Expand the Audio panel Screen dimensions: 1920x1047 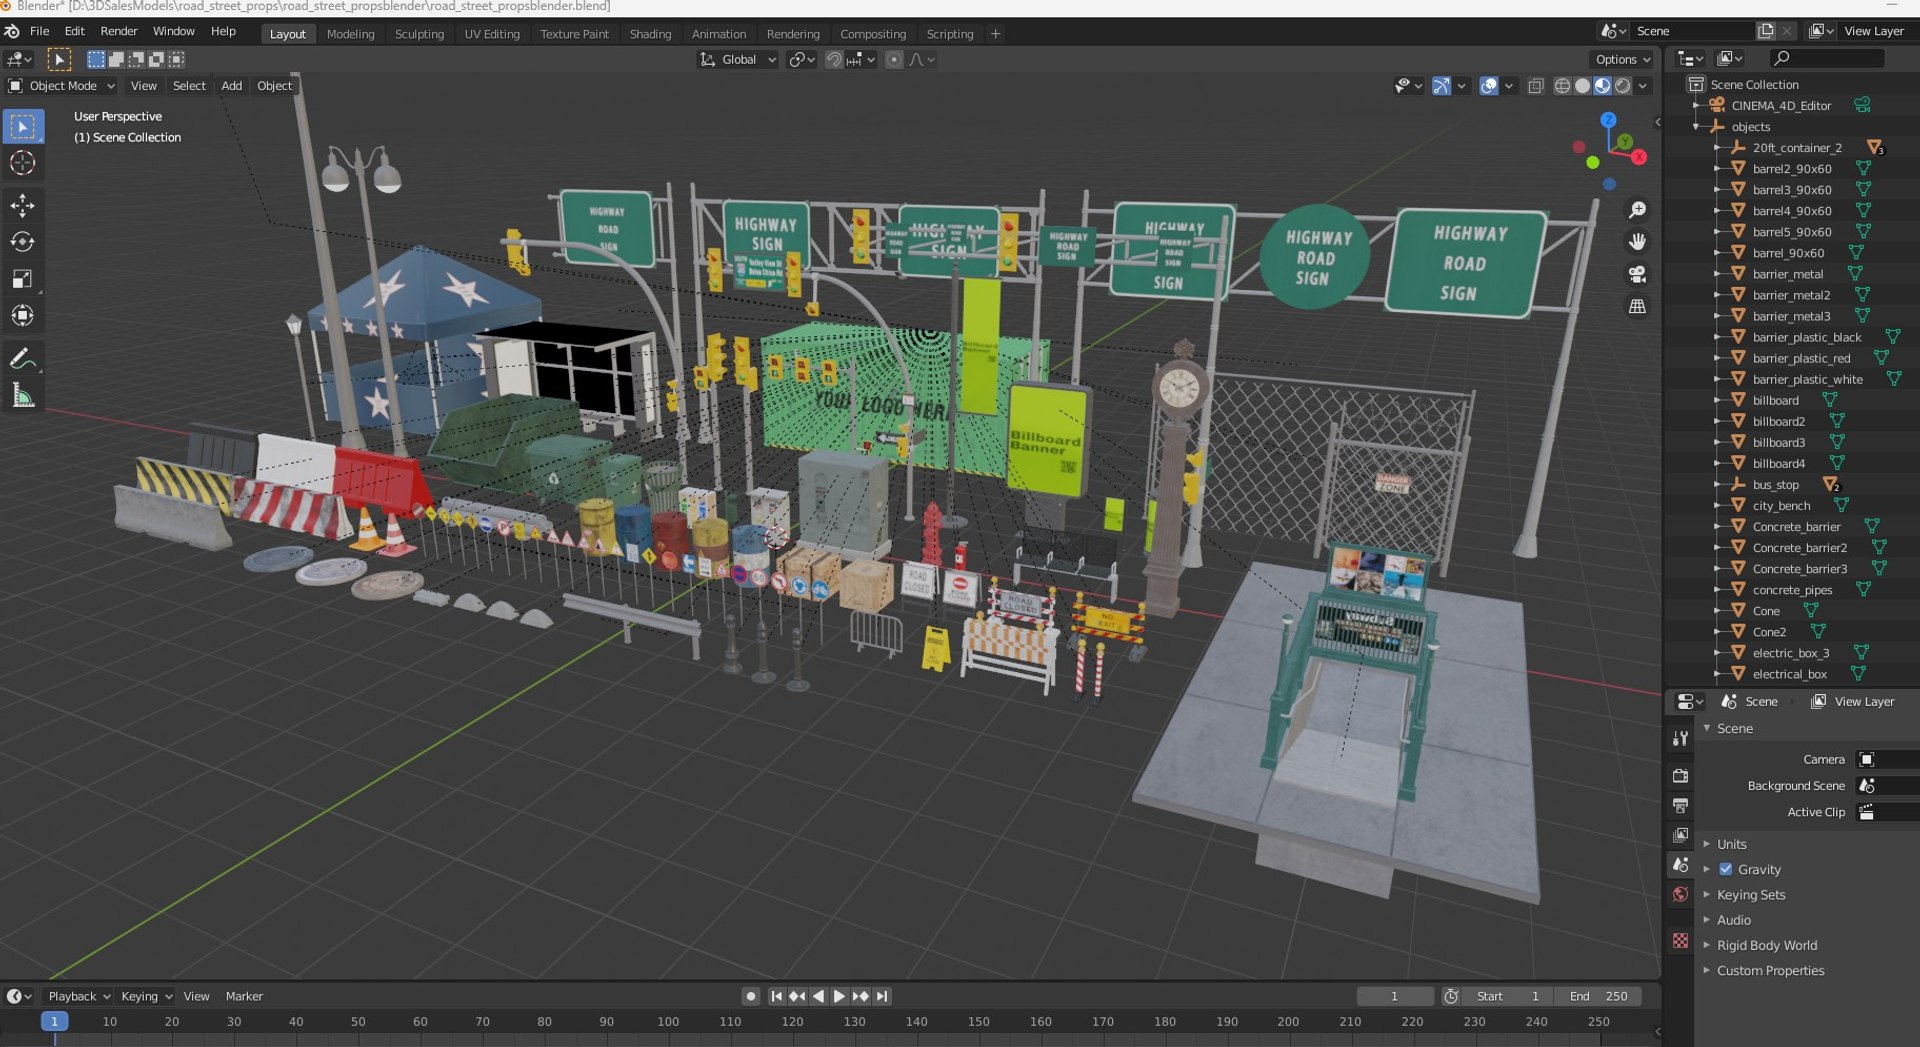tap(1734, 920)
